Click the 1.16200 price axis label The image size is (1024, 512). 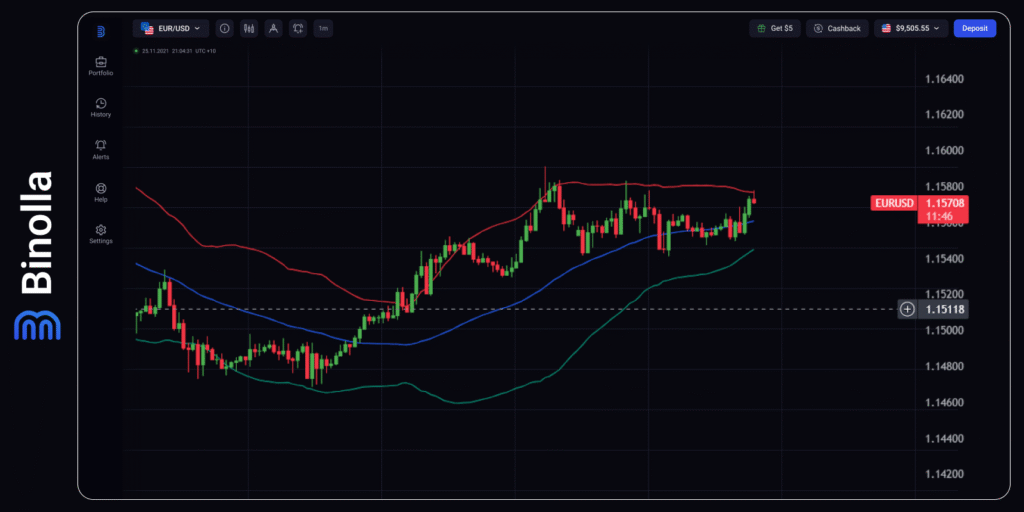(944, 115)
